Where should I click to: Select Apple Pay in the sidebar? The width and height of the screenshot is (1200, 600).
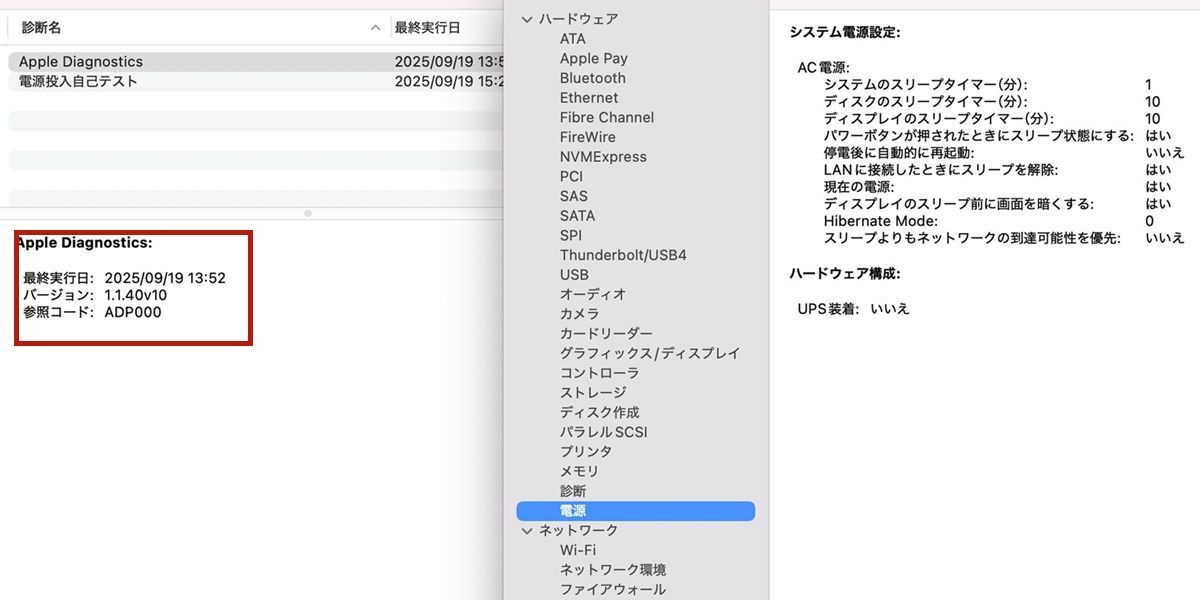(x=593, y=59)
